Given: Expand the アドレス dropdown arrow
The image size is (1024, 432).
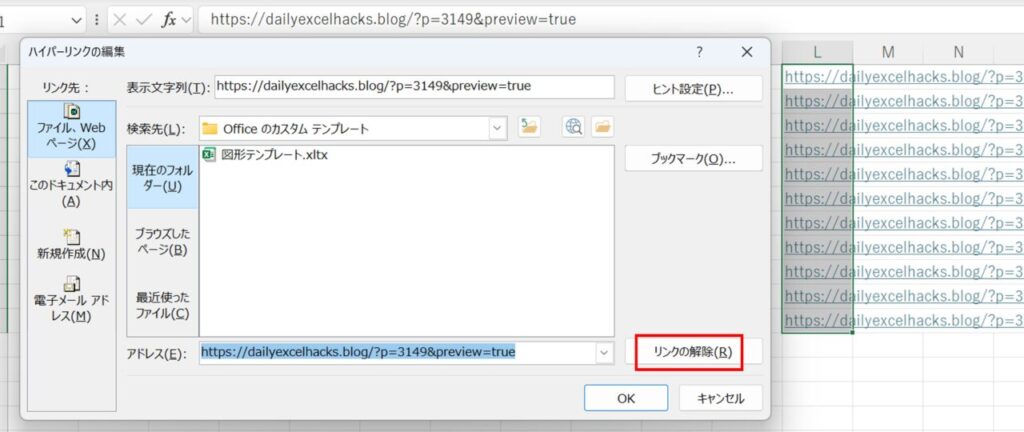Looking at the screenshot, I should (x=603, y=353).
